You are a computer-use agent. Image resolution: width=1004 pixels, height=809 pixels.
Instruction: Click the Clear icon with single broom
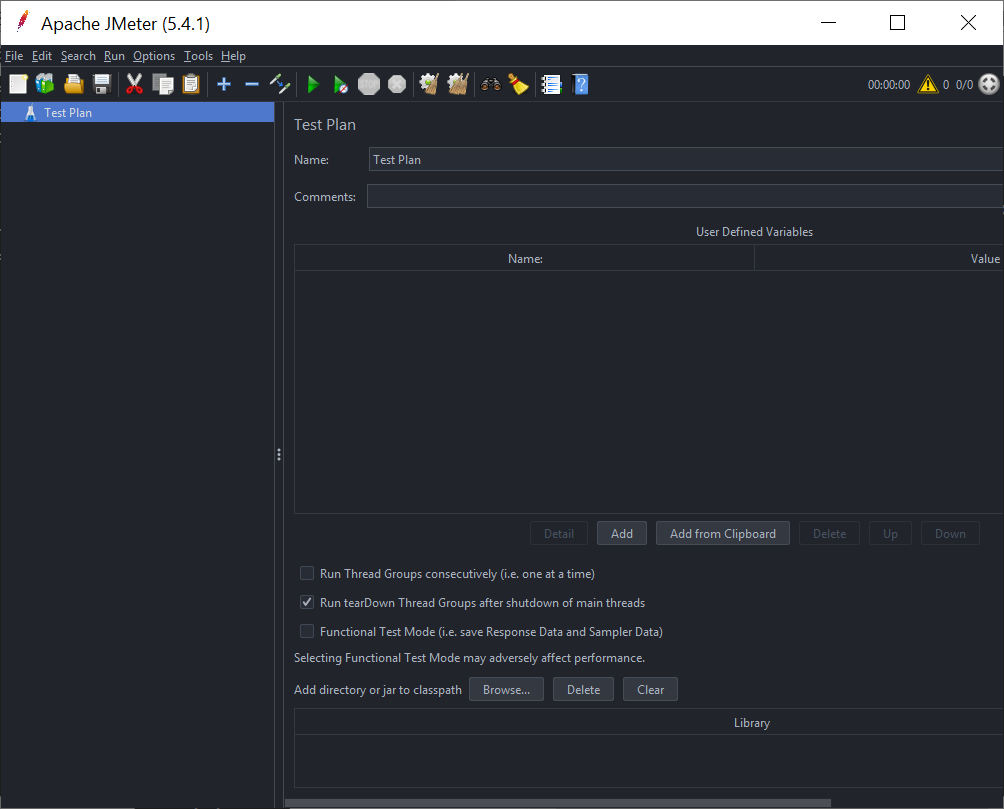tap(429, 84)
